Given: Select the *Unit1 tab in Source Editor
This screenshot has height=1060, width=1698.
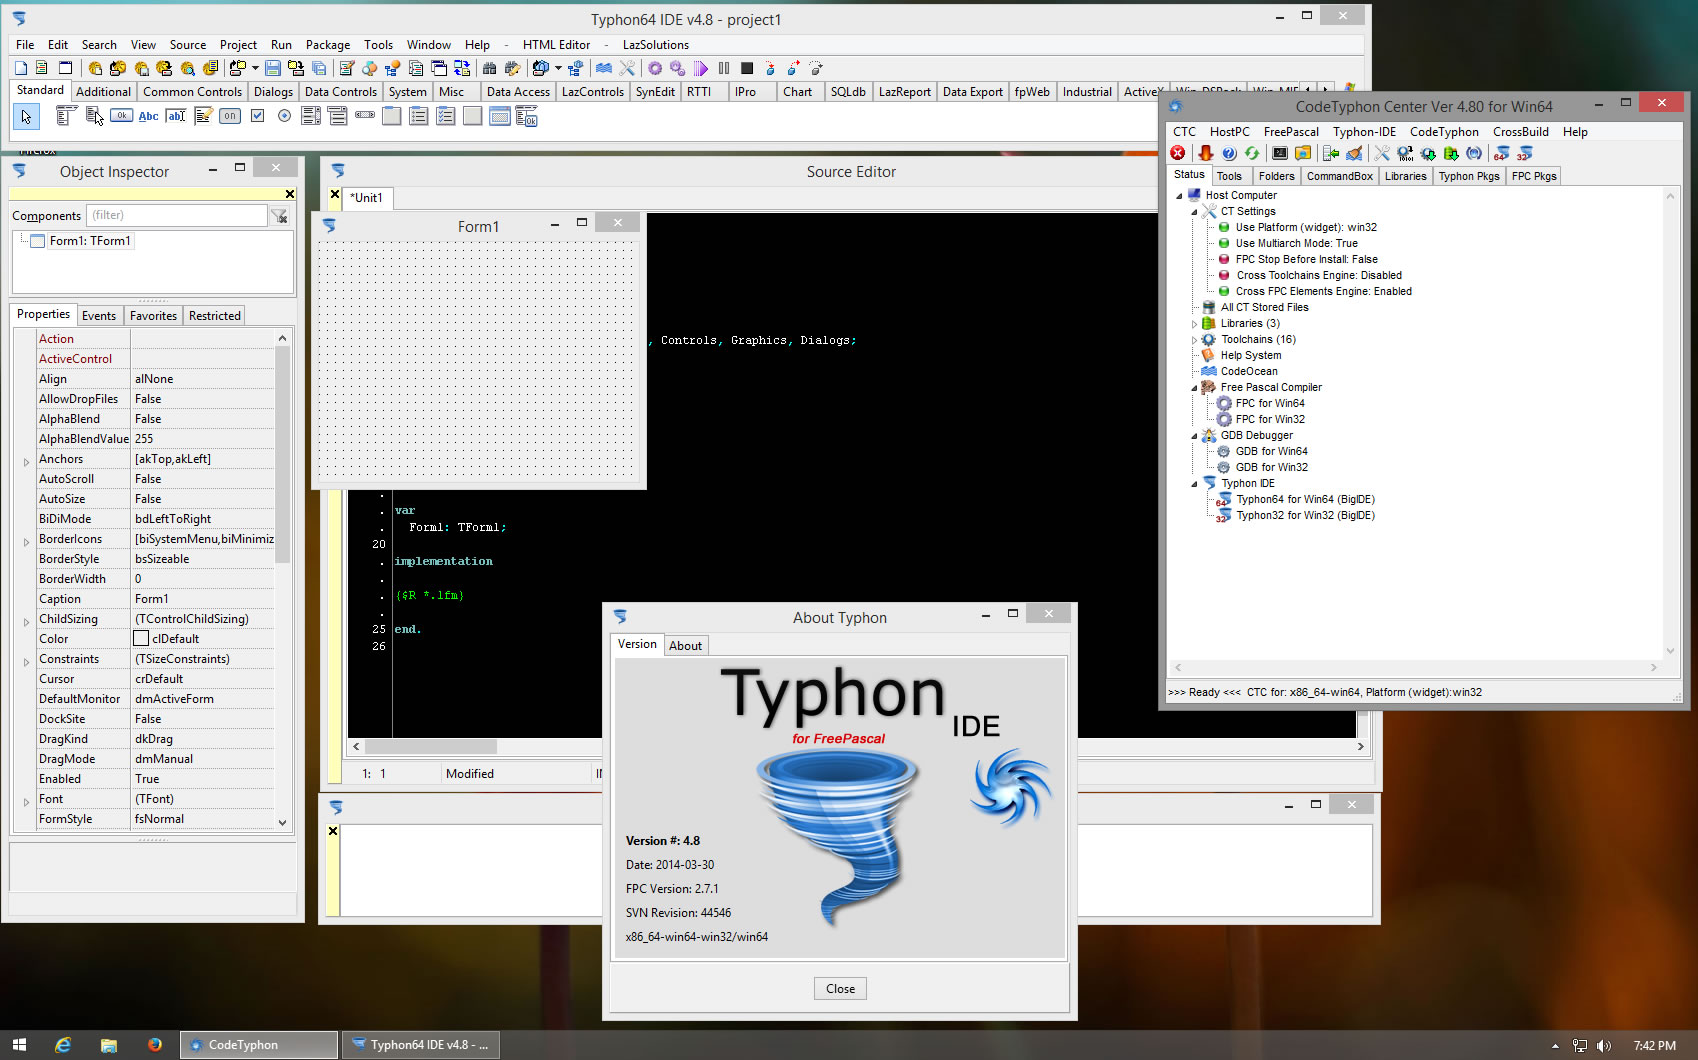Looking at the screenshot, I should [x=366, y=198].
